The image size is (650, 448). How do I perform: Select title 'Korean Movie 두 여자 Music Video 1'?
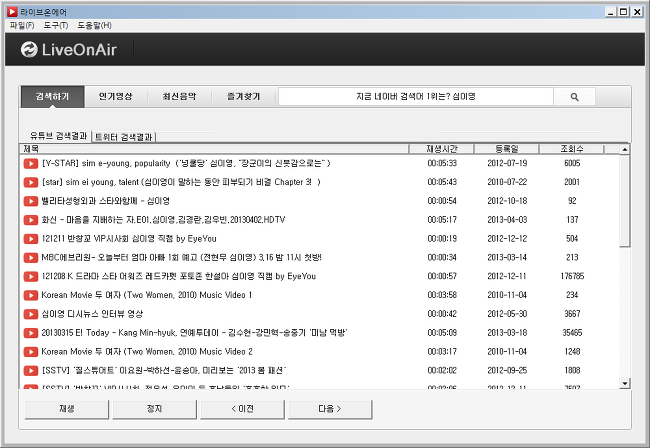click(x=146, y=295)
